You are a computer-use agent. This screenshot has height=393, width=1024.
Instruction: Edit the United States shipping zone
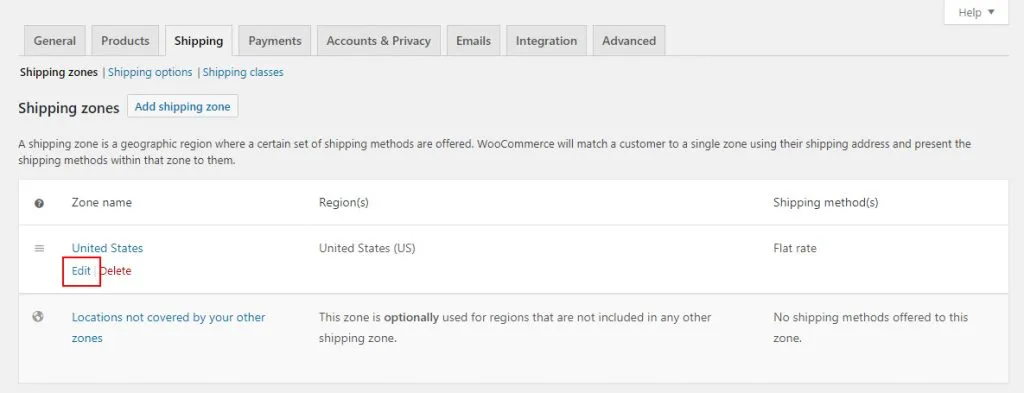81,271
